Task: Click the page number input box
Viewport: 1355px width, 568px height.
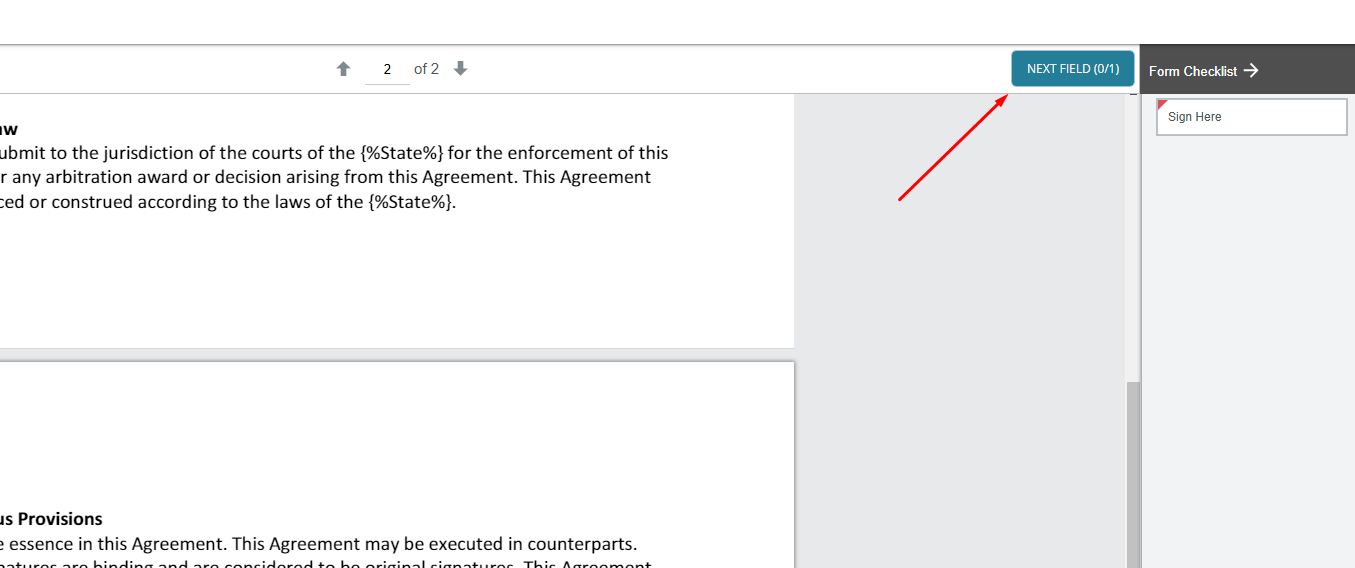Action: [x=387, y=69]
